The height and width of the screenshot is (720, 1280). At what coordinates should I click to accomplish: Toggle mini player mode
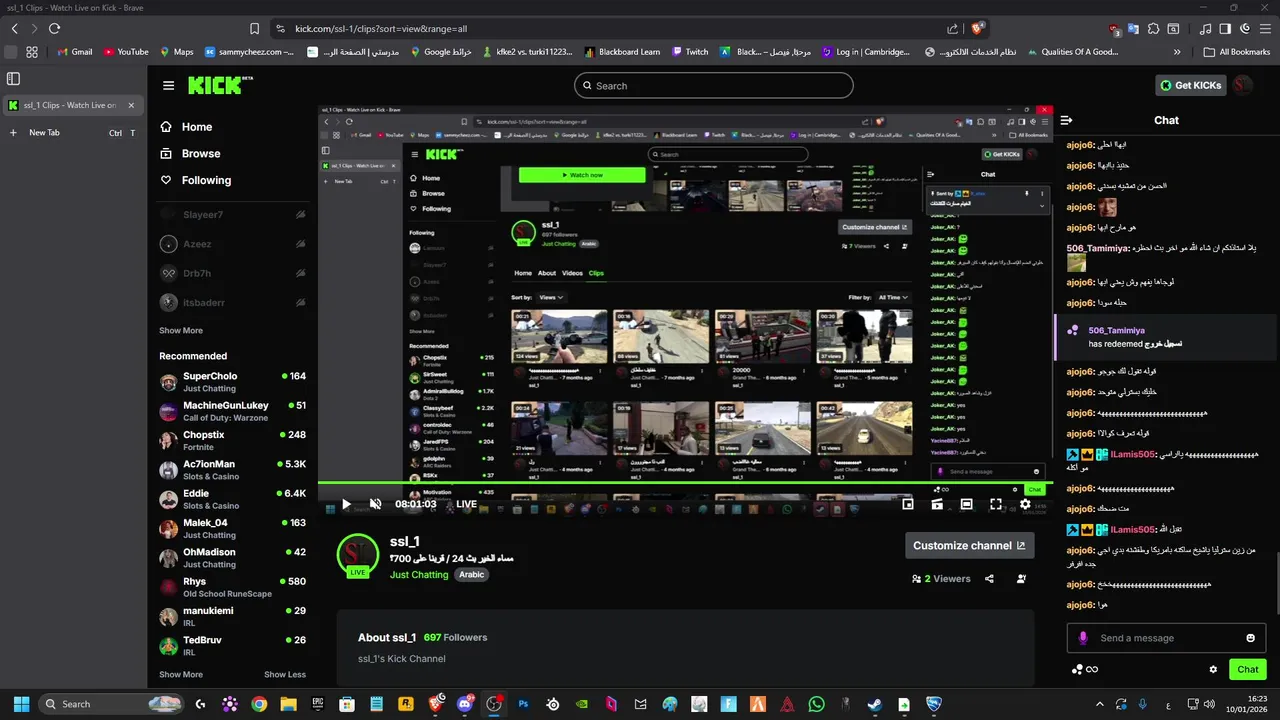[x=907, y=504]
